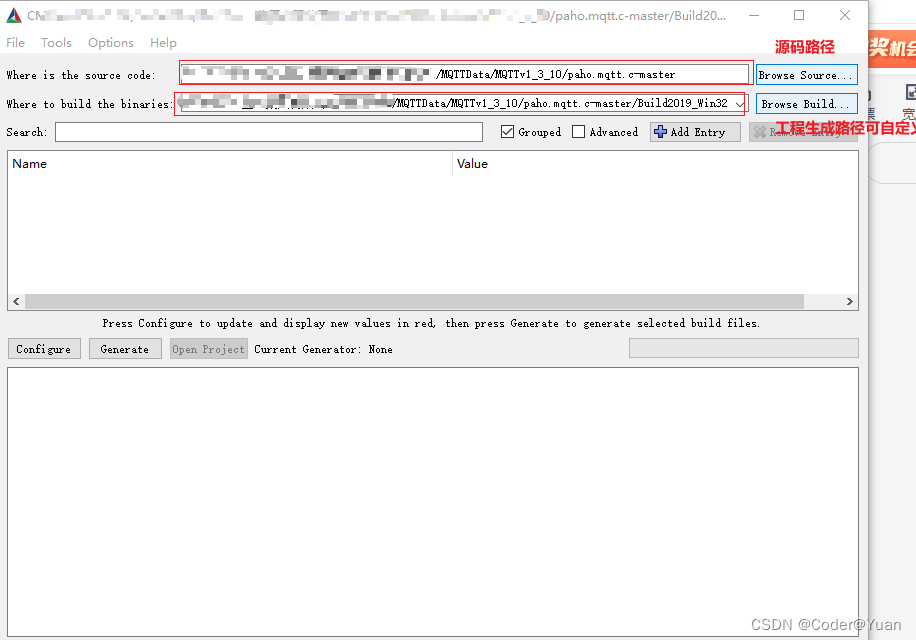Open the build binaries path dropdown
Screen dimensions: 916x640
tap(740, 104)
